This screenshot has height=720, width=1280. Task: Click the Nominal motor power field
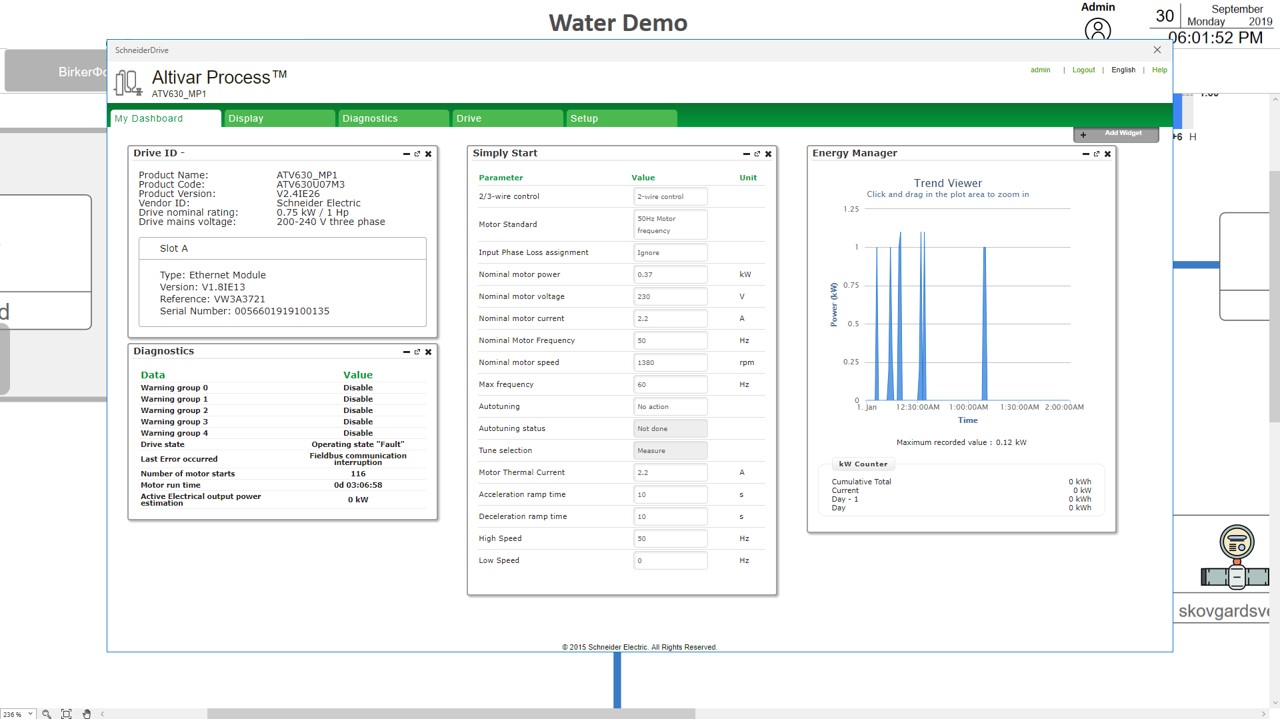pos(670,275)
